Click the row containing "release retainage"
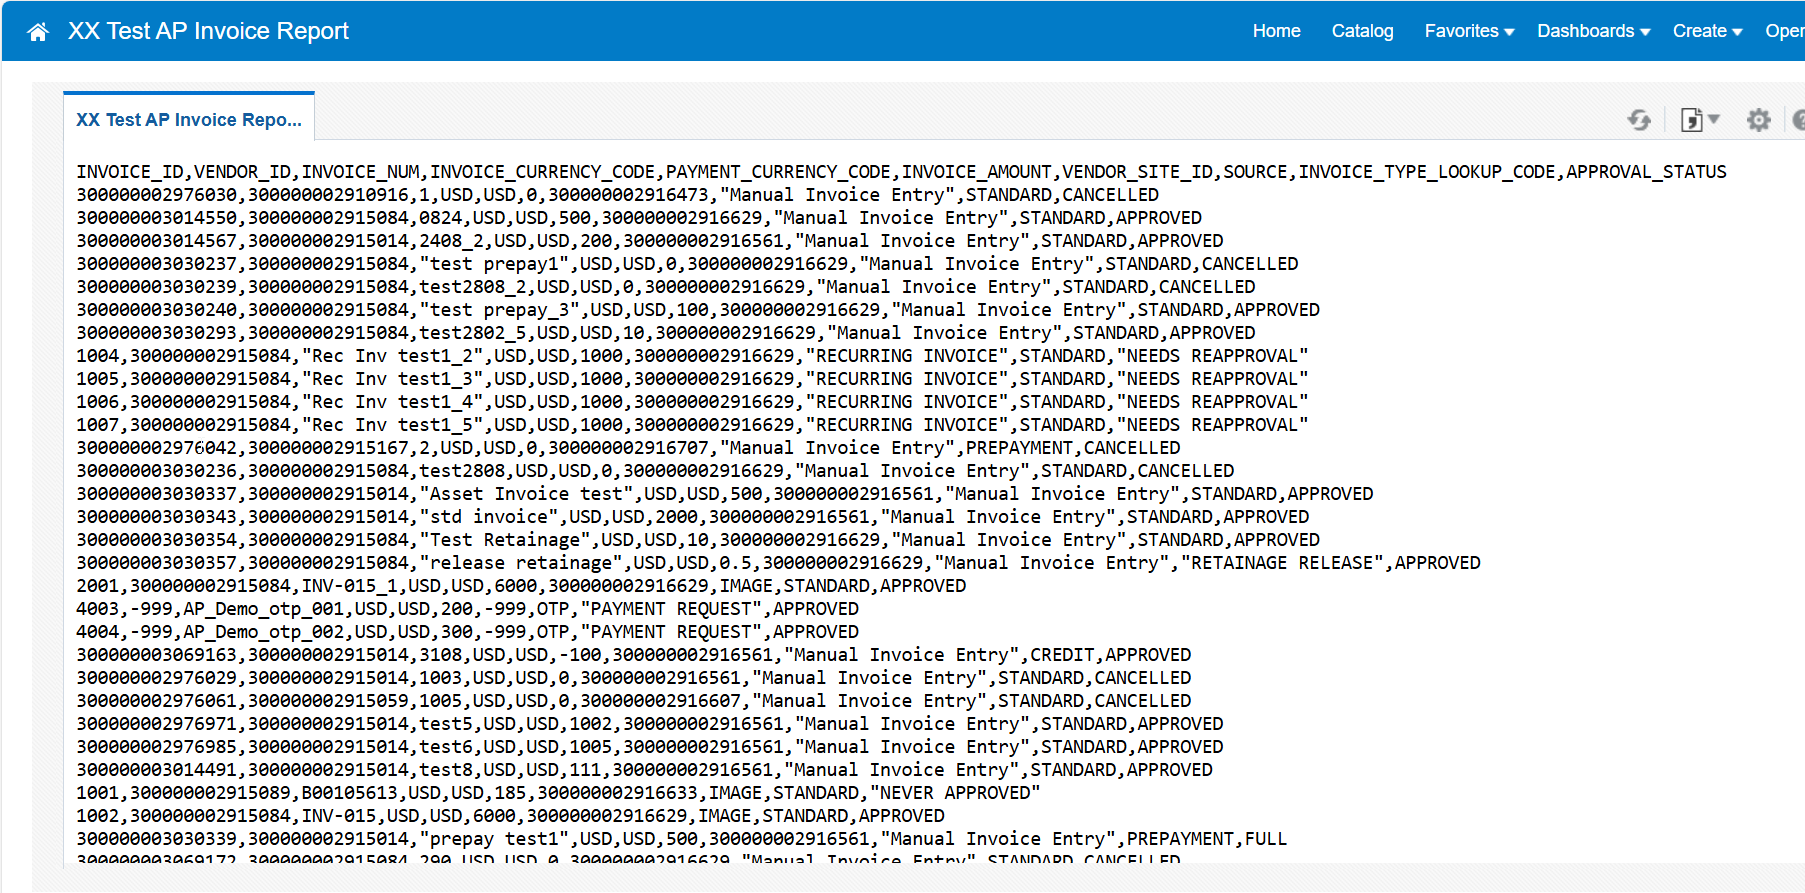The height and width of the screenshot is (893, 1805). (x=778, y=563)
